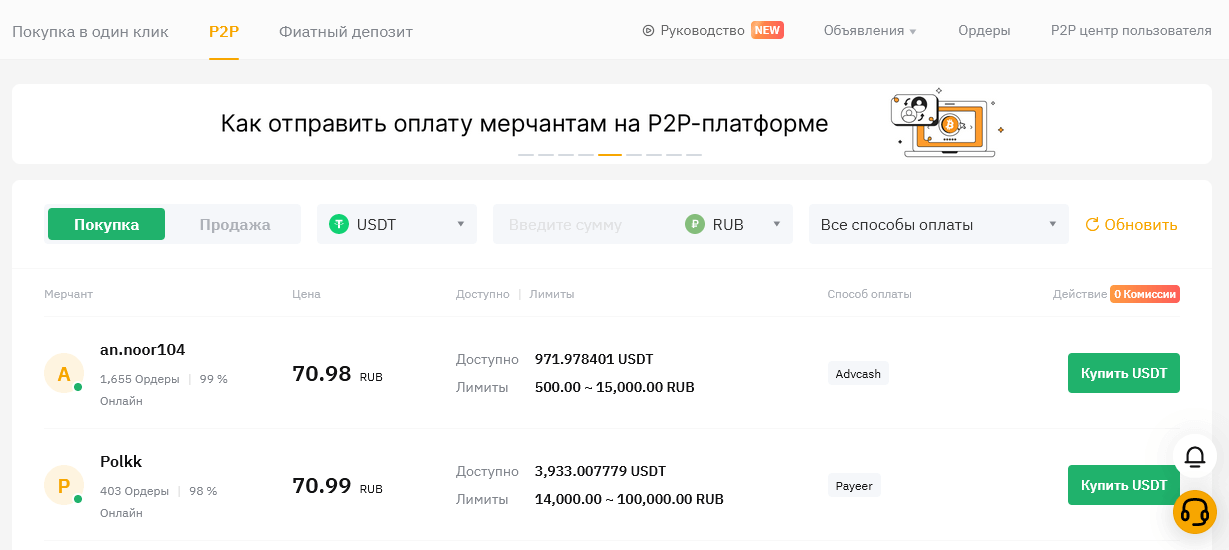Screen dimensions: 1229x550
Task: Click the refresh icon next to Обновить
Action: coord(1092,225)
